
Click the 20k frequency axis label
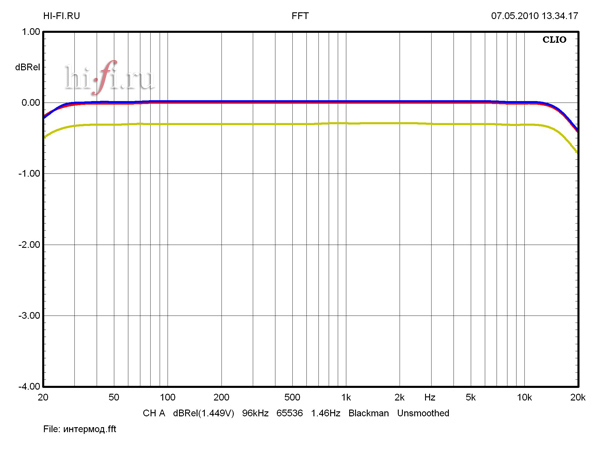[x=577, y=397]
